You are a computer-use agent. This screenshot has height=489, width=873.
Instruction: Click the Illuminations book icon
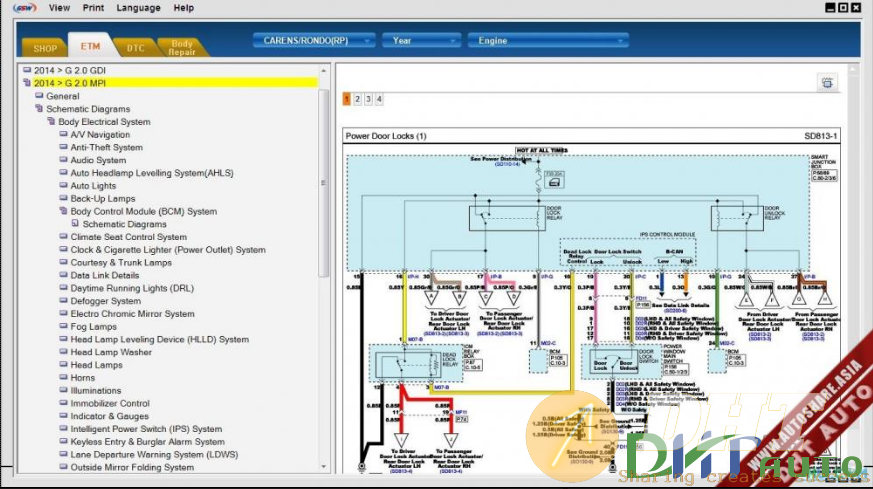click(63, 390)
